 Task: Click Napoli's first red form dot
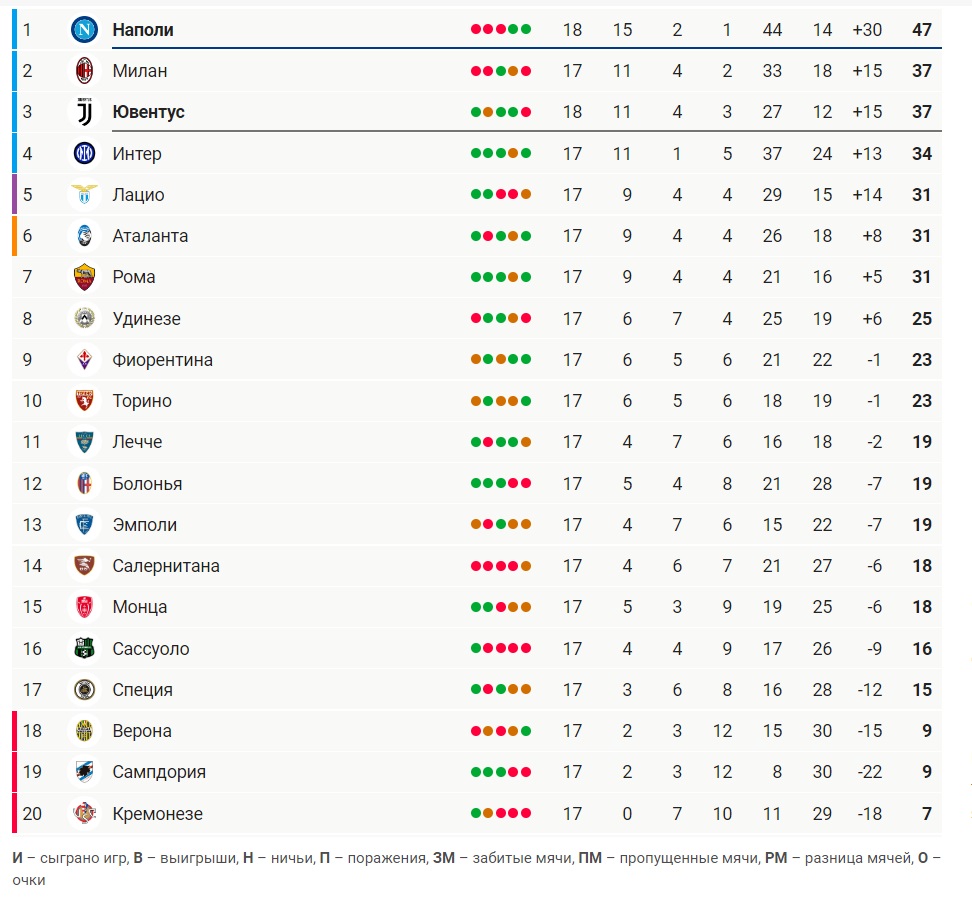[475, 29]
